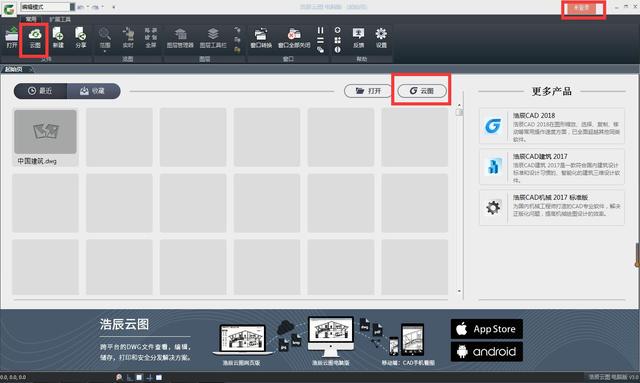The image size is (640, 383).
Task: Show the 最近 recent files tab
Action: pos(40,91)
